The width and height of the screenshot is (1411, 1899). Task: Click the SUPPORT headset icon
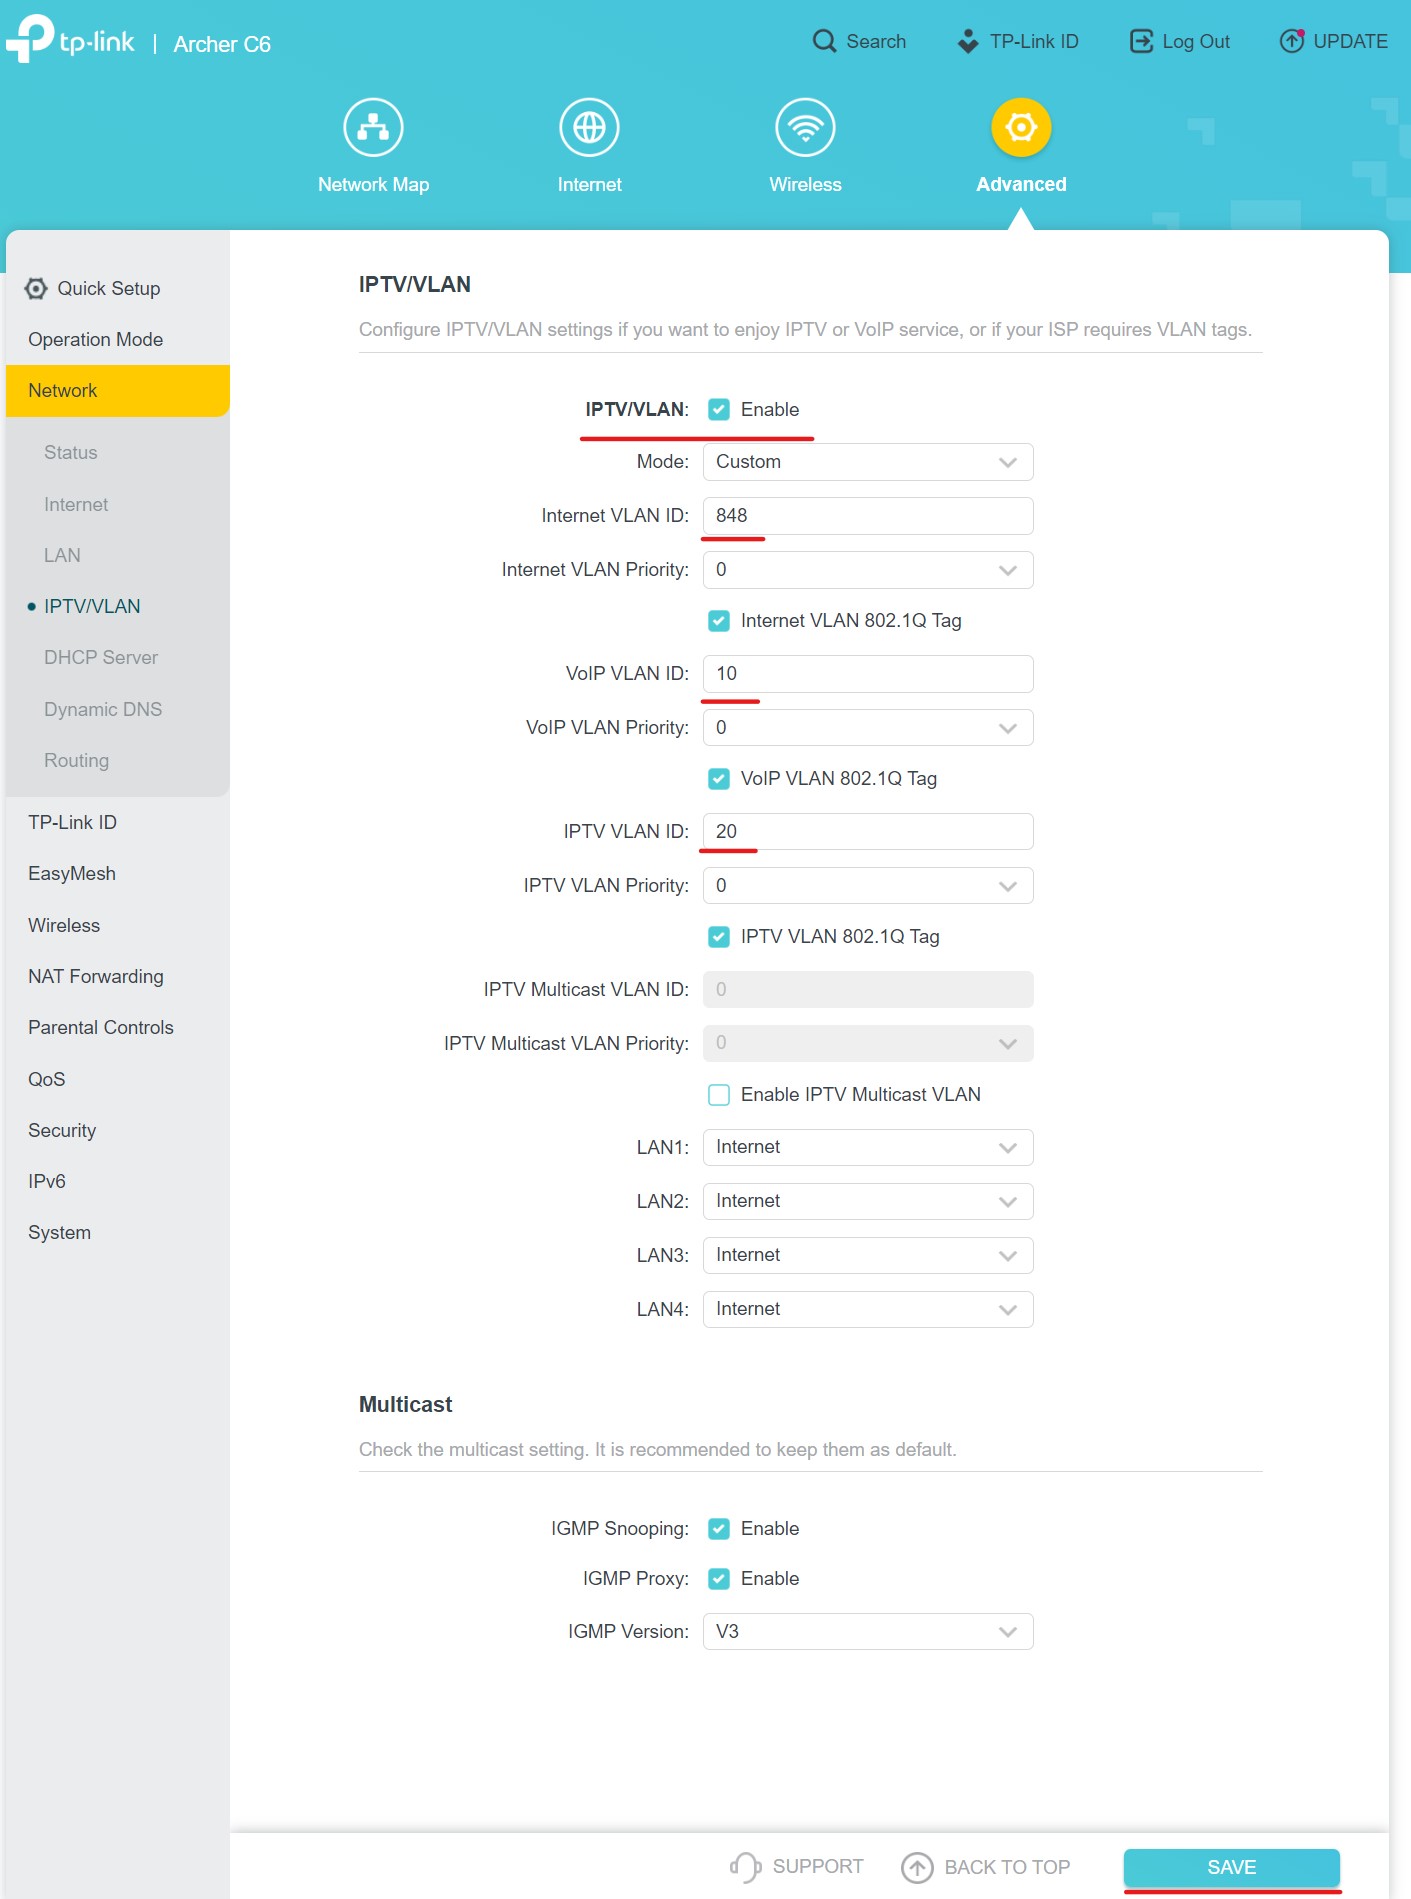tap(745, 1867)
